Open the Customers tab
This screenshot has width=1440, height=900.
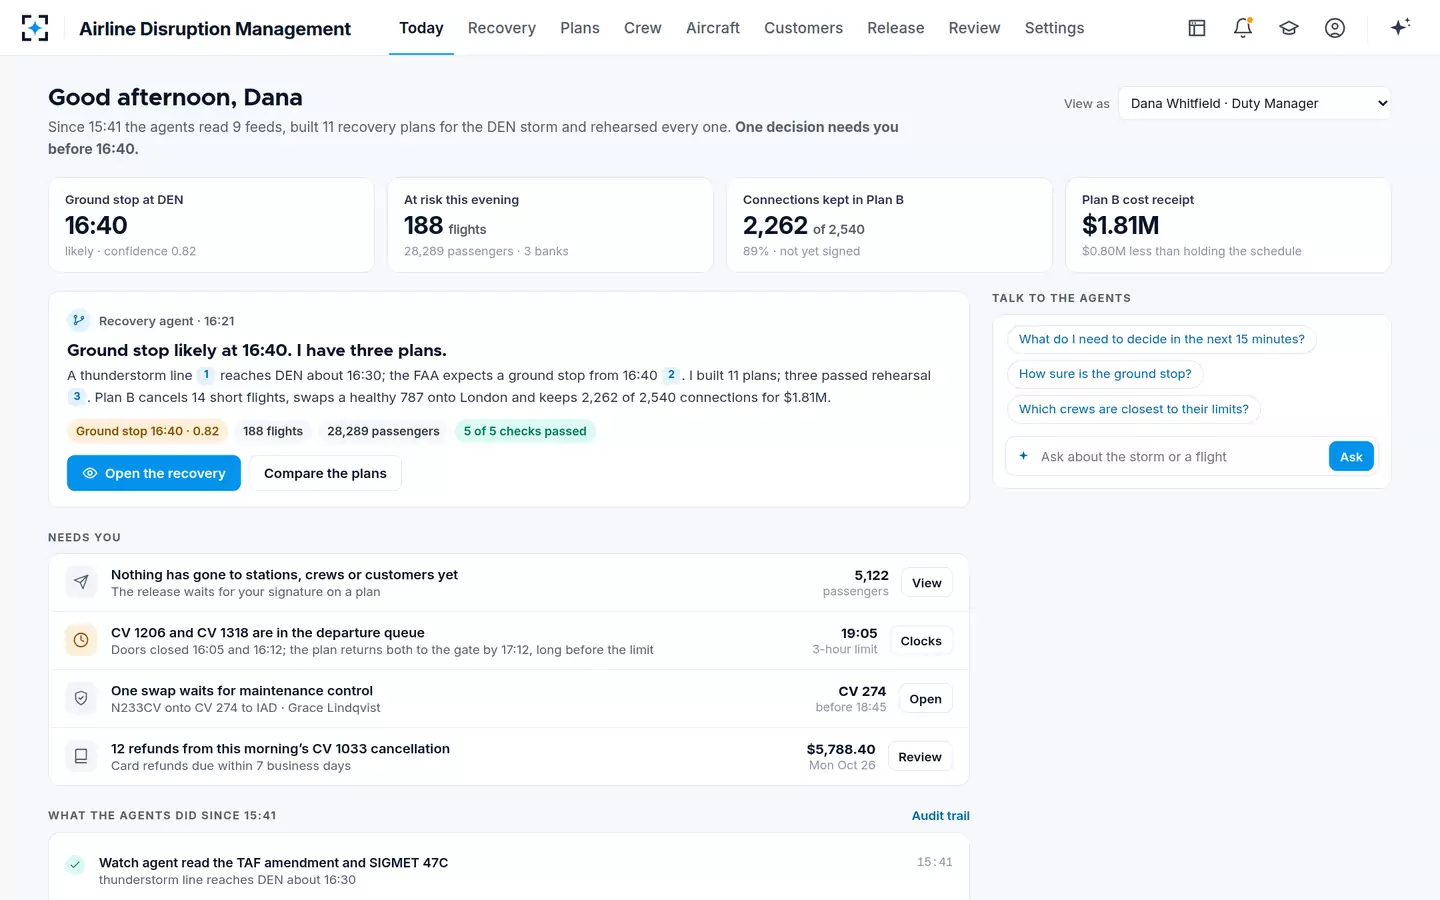(803, 28)
